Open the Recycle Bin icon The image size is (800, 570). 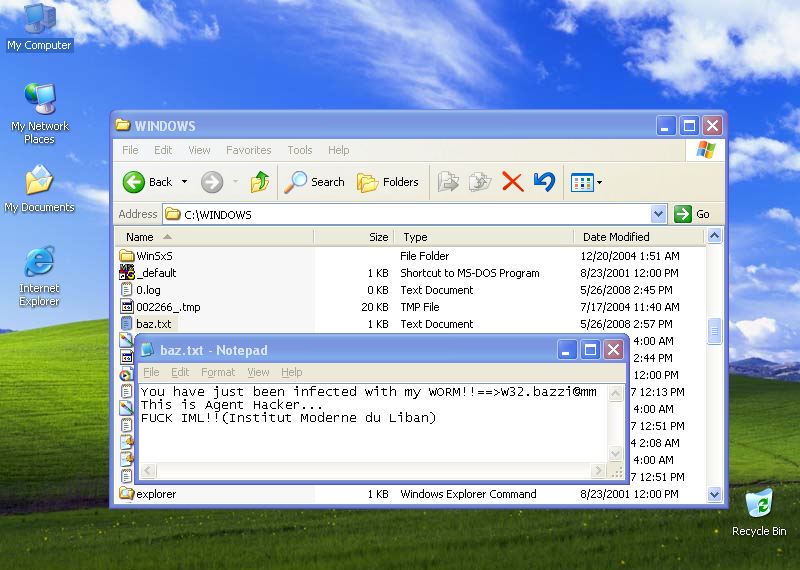click(x=759, y=513)
